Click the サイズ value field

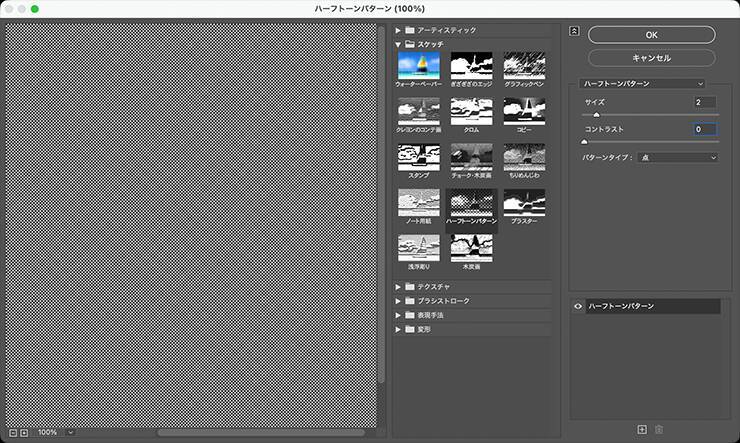tap(705, 102)
